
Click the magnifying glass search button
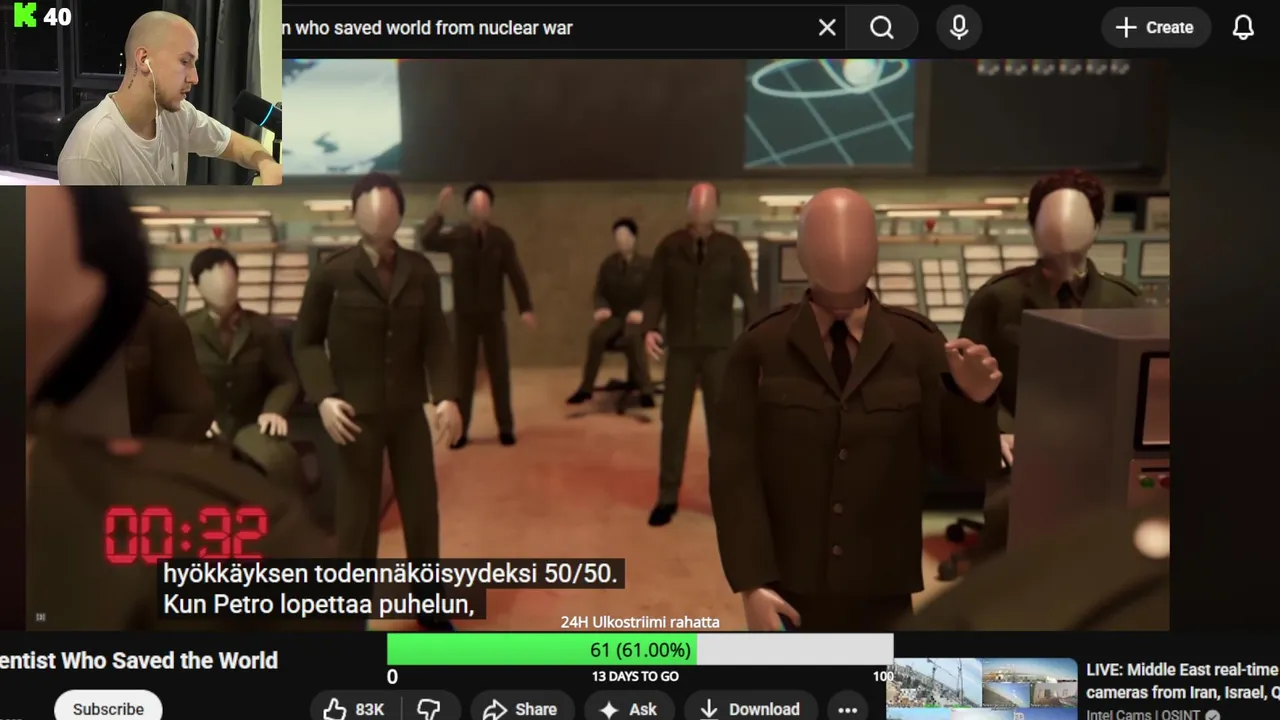tap(882, 28)
